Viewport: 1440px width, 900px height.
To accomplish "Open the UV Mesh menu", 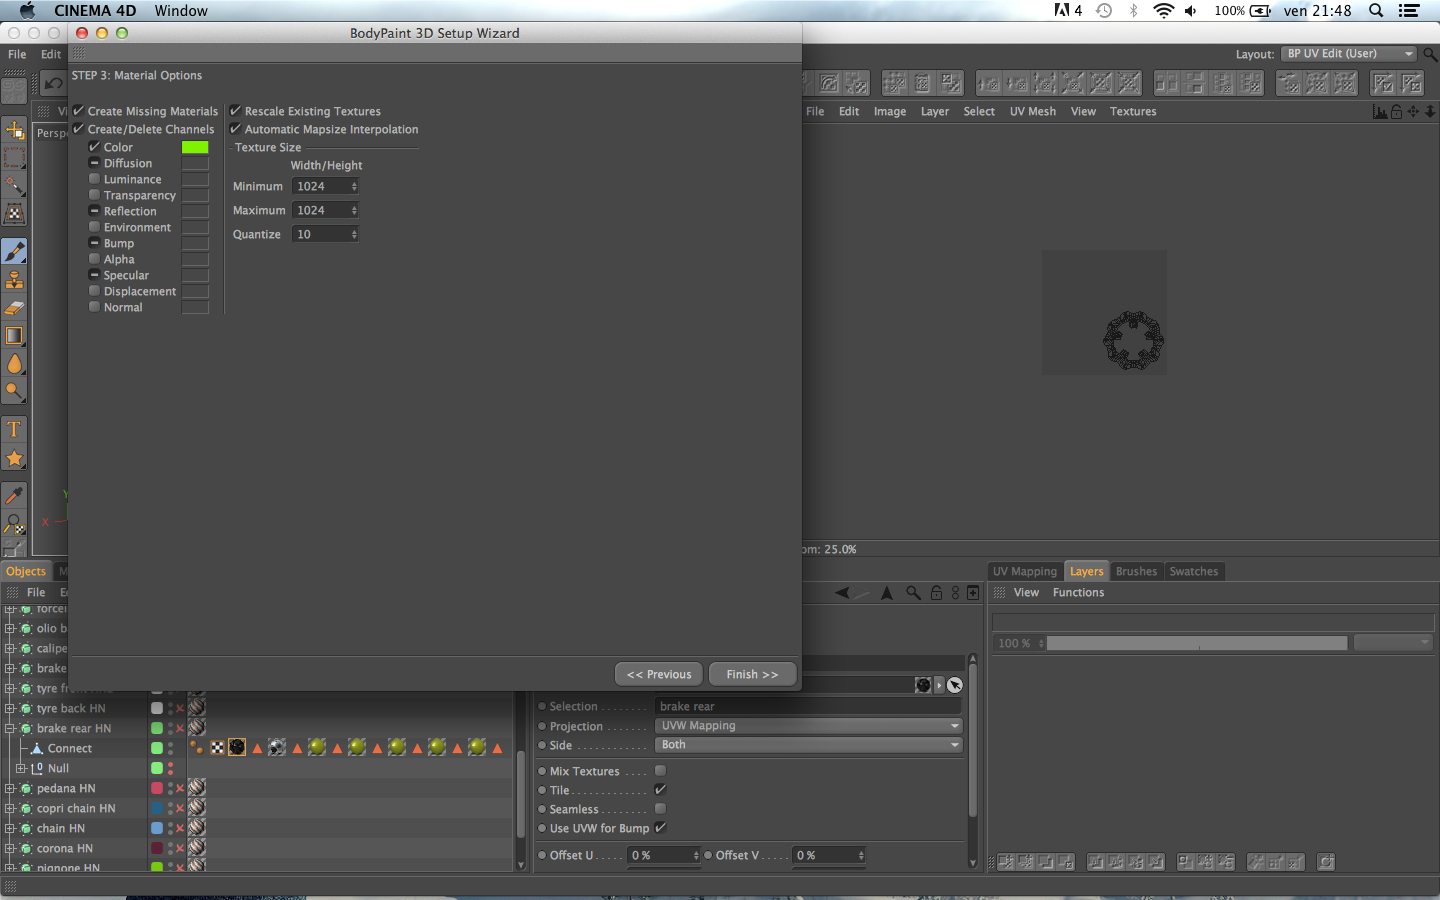I will (1033, 112).
